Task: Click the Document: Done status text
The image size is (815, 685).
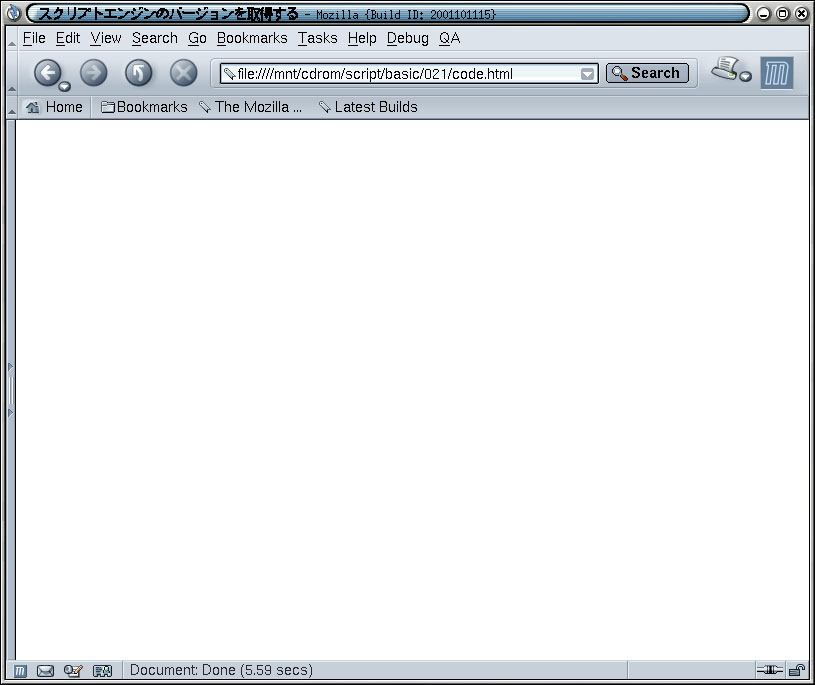Action: point(221,670)
